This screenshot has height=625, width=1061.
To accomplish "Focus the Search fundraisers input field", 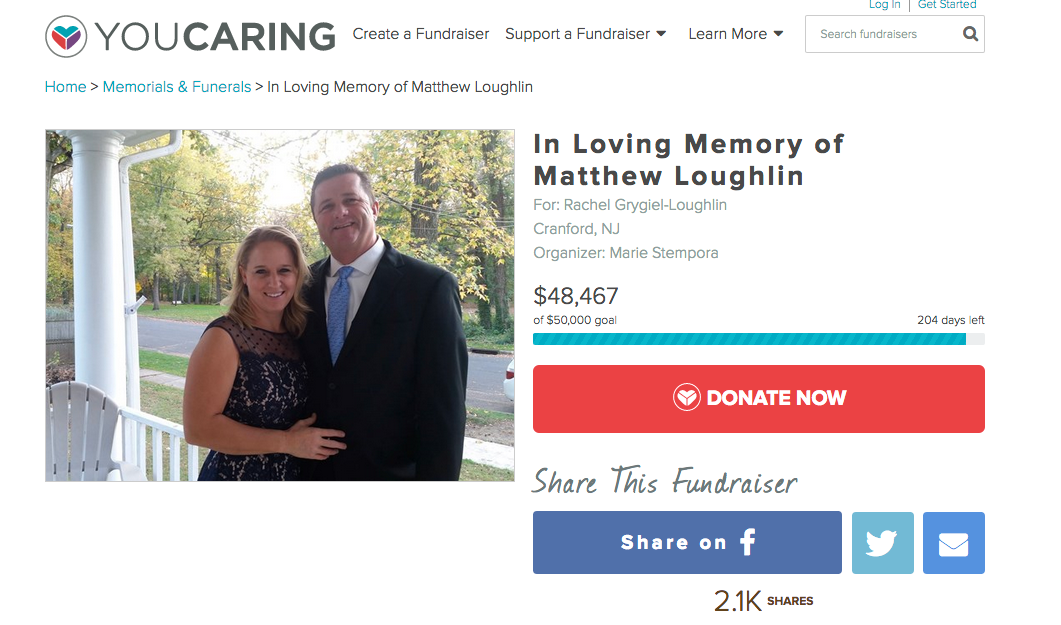I will click(x=886, y=34).
